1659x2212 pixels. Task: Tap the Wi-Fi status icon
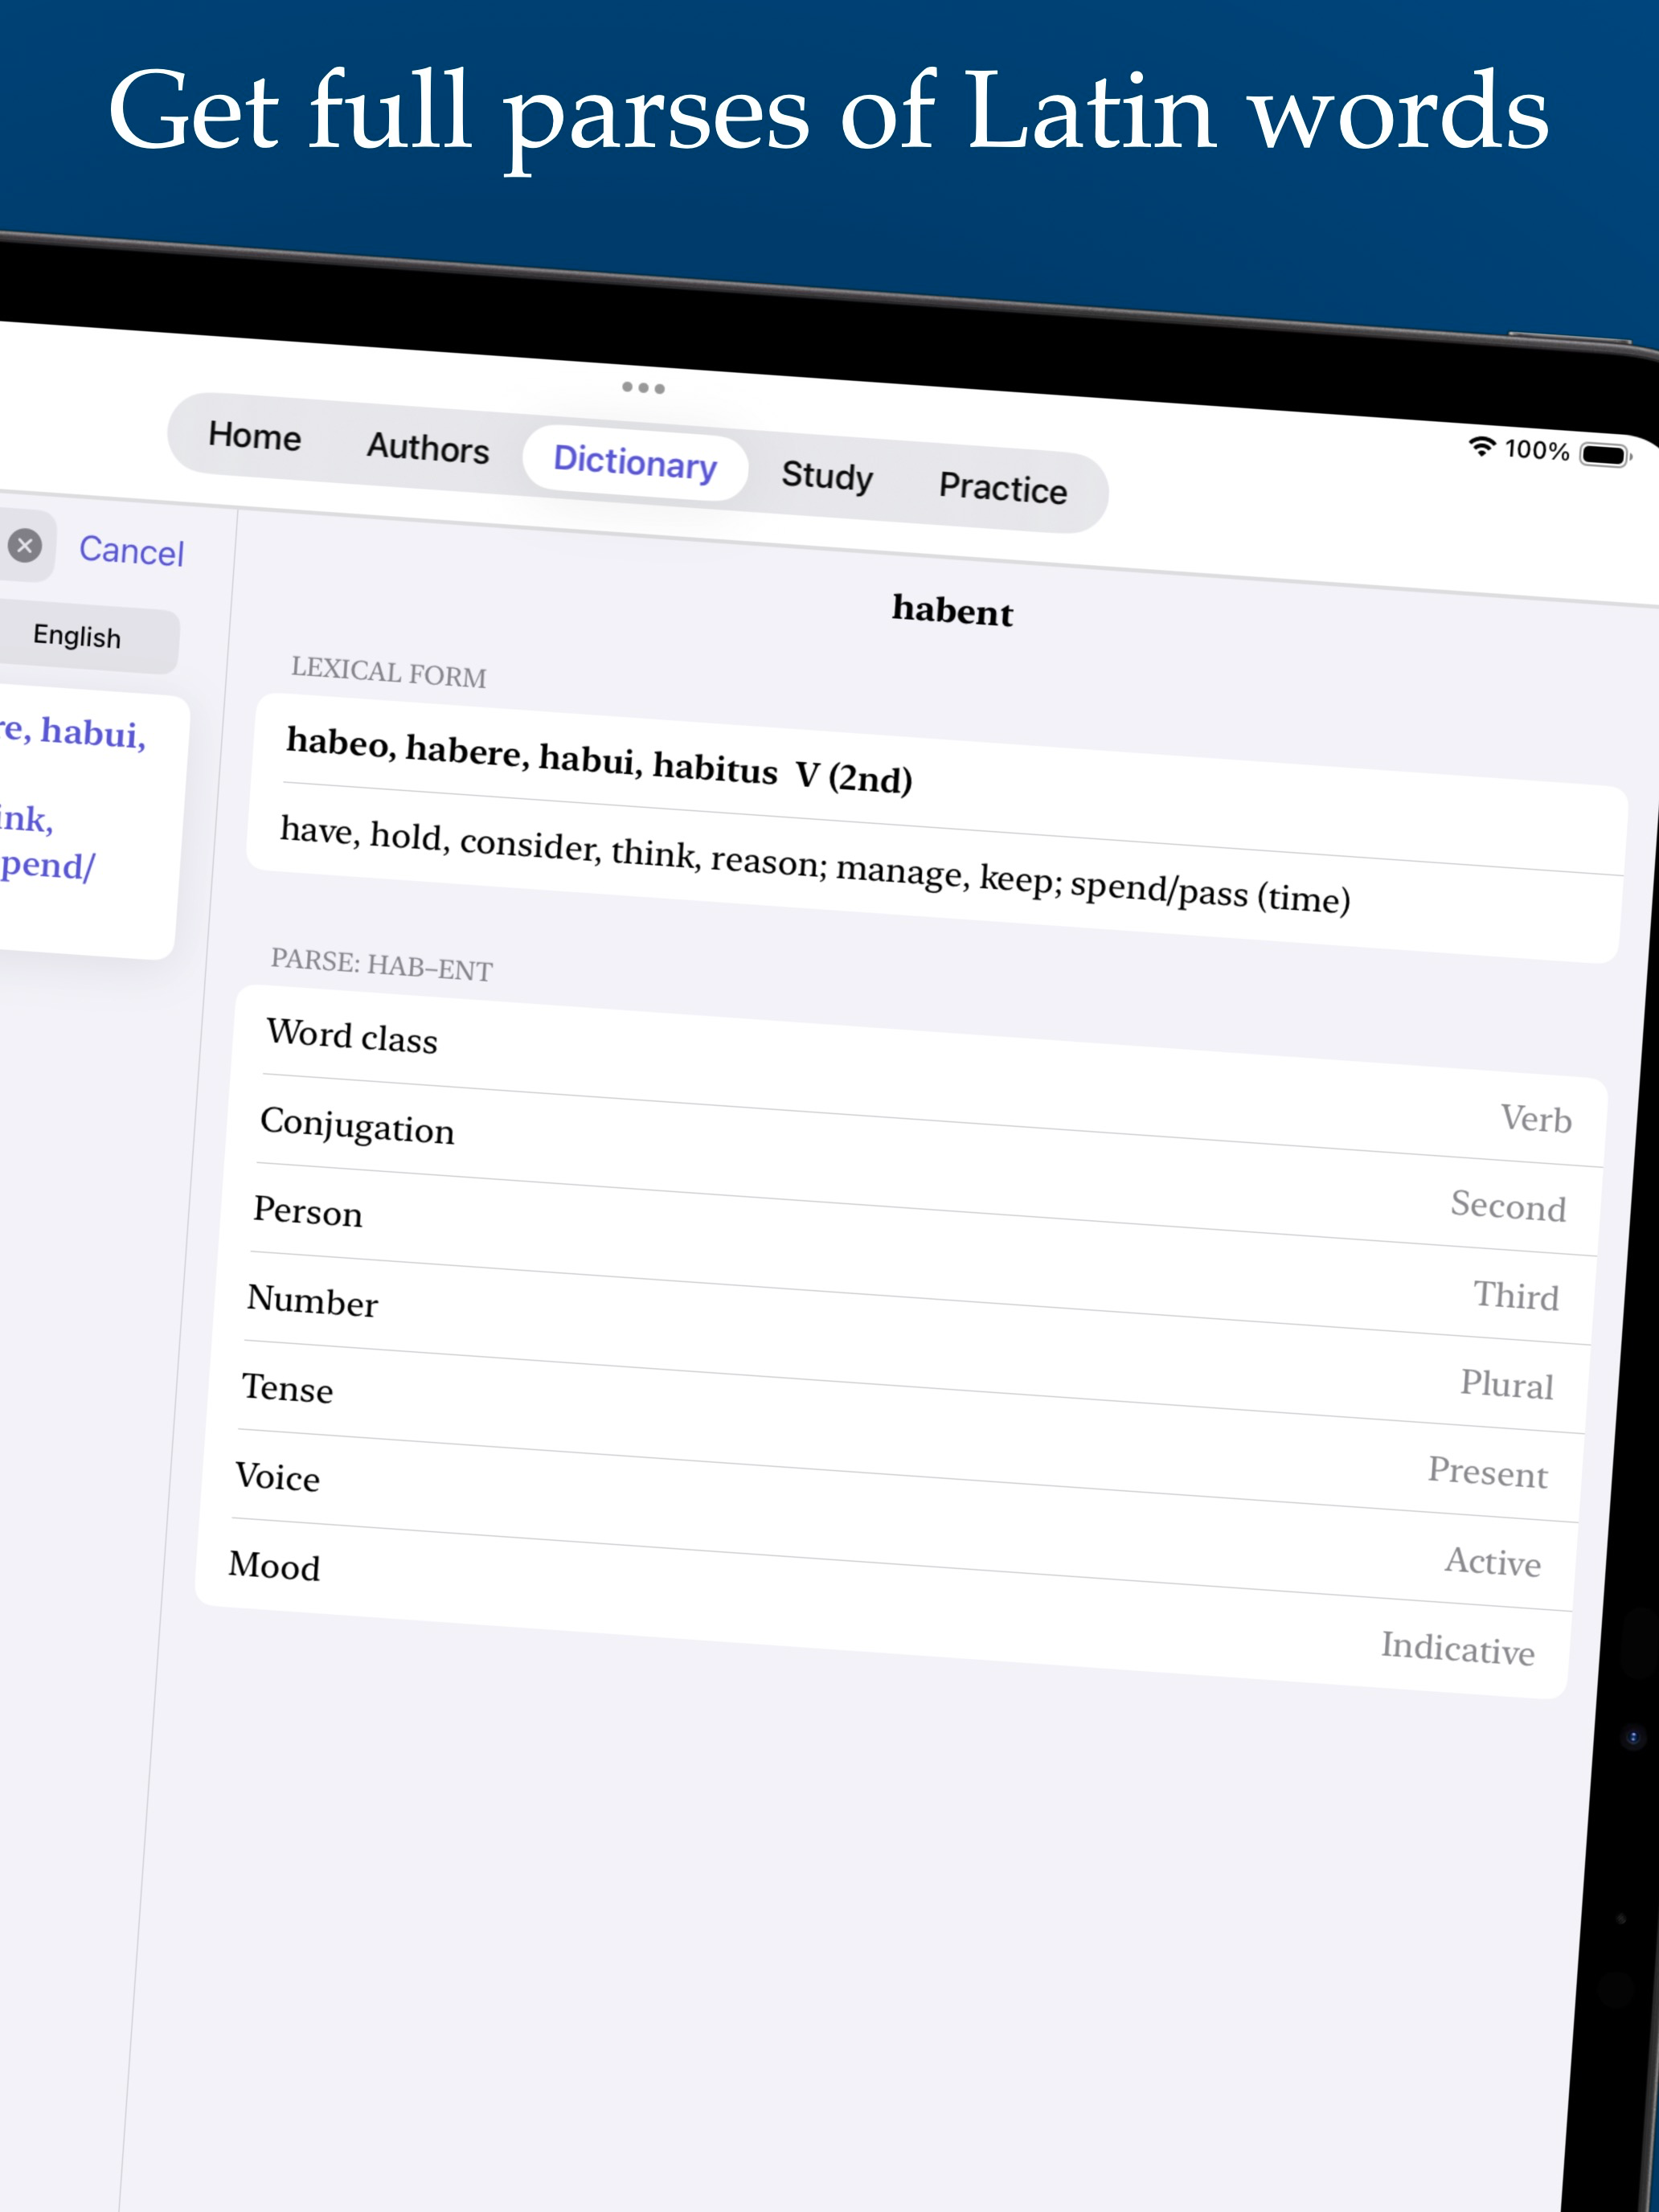click(x=1481, y=446)
